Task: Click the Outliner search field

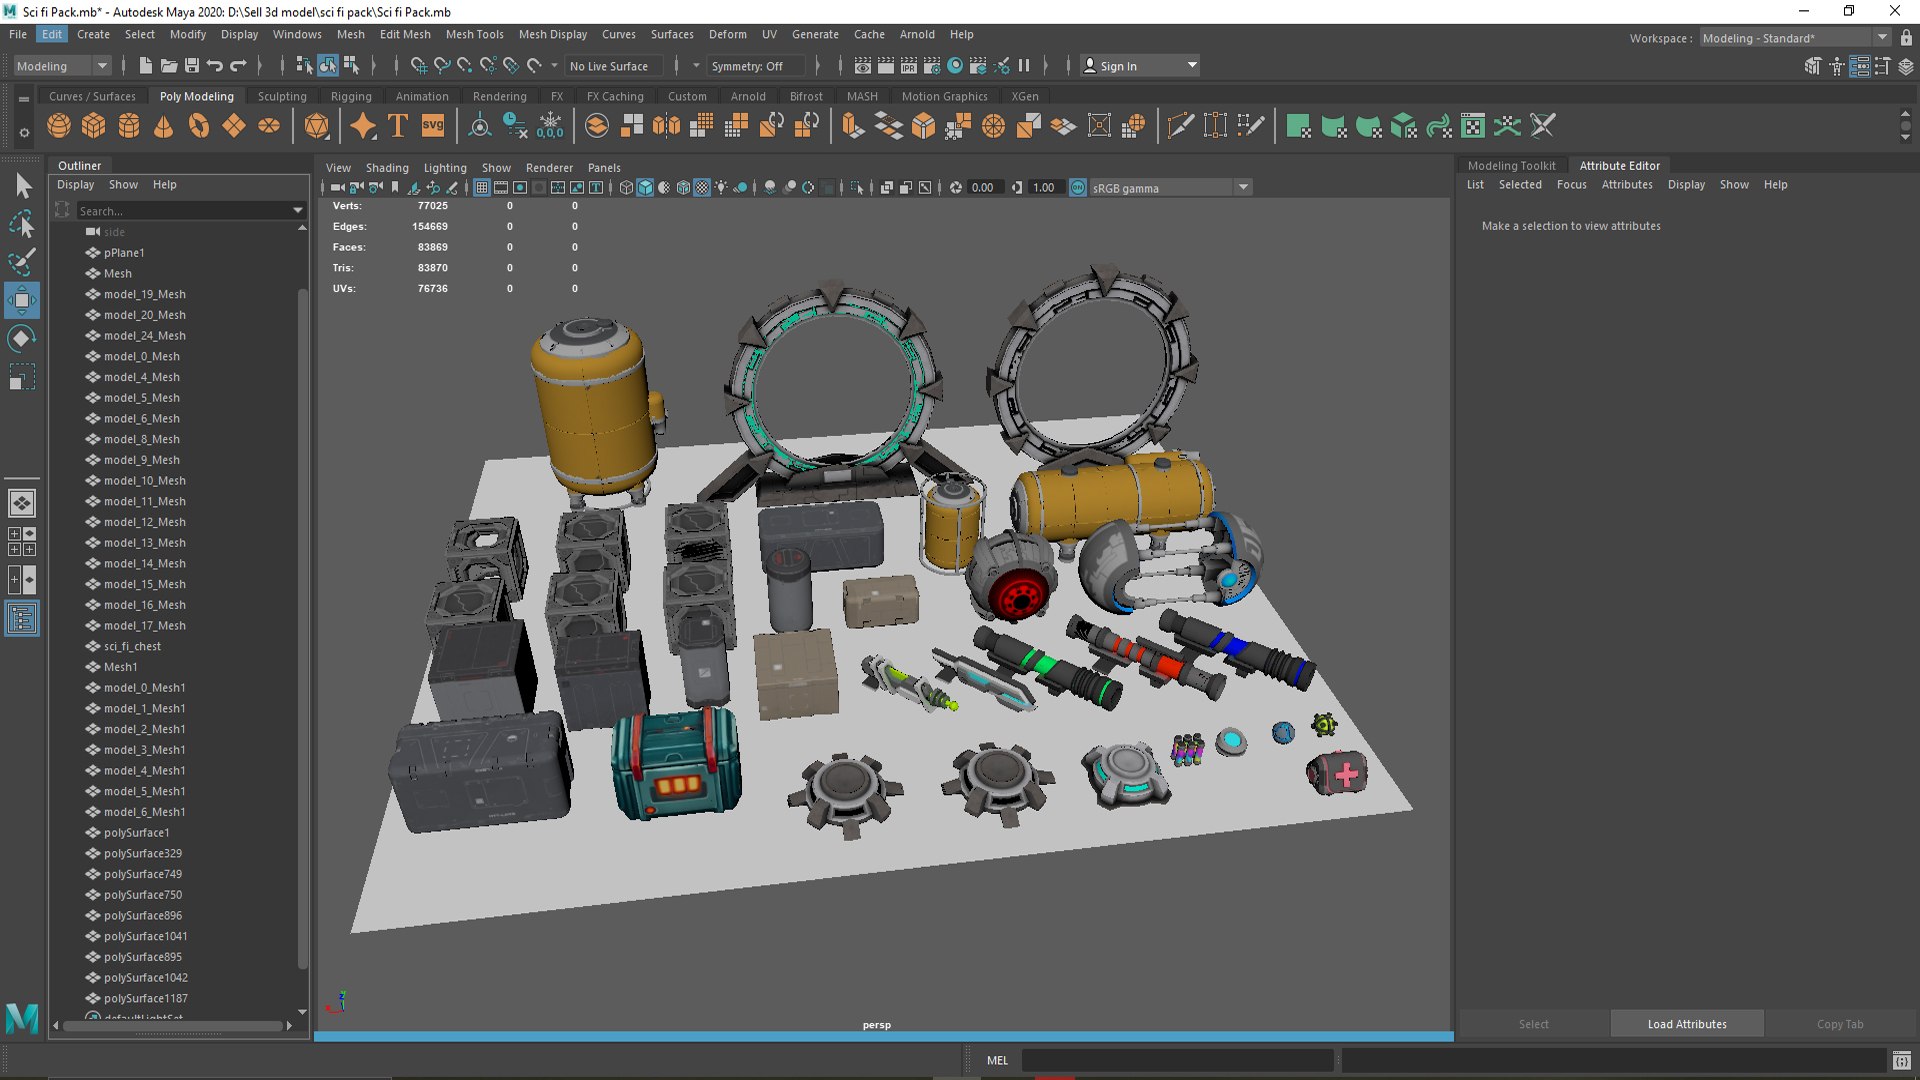Action: pyautogui.click(x=183, y=211)
